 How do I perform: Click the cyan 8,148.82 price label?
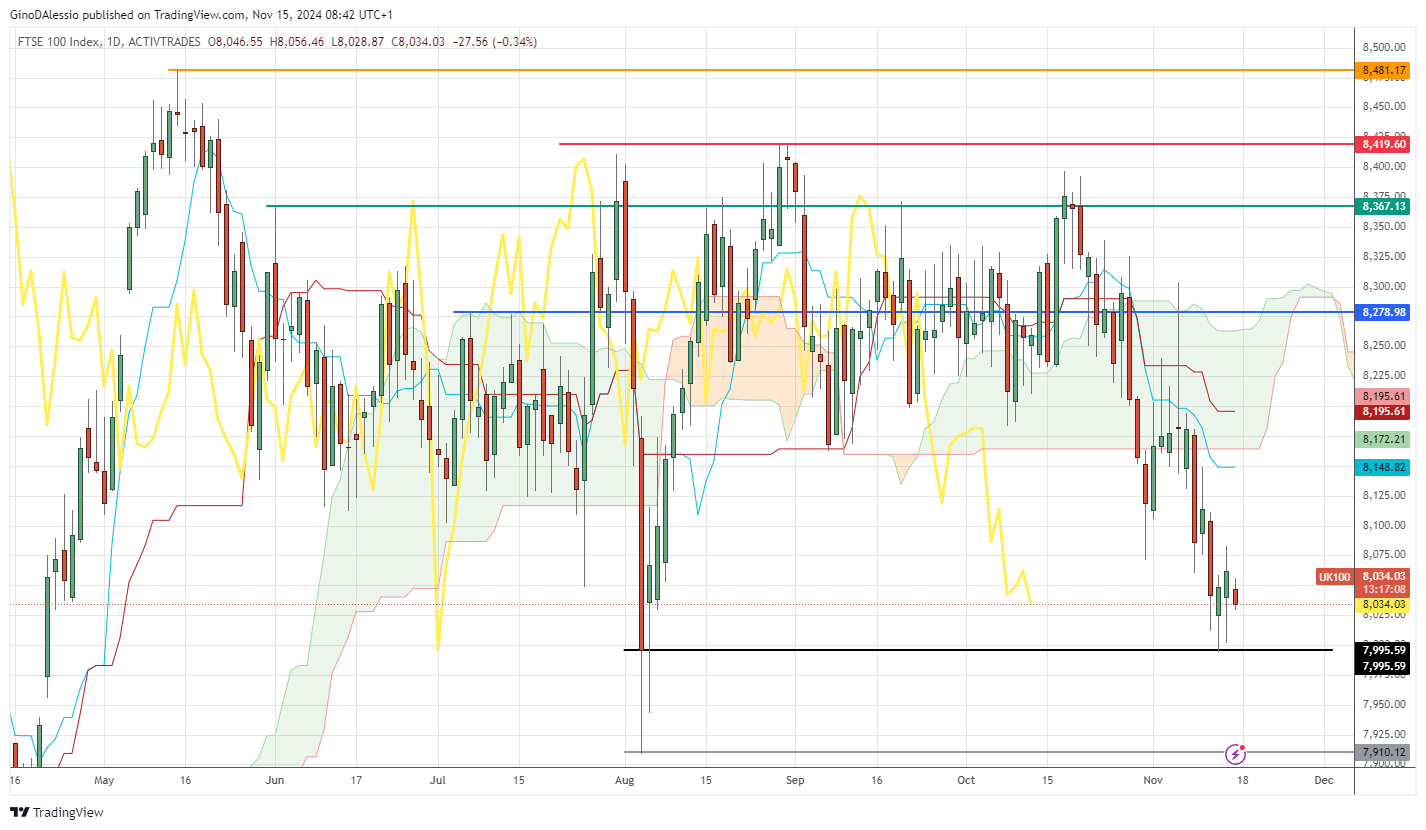point(1383,467)
